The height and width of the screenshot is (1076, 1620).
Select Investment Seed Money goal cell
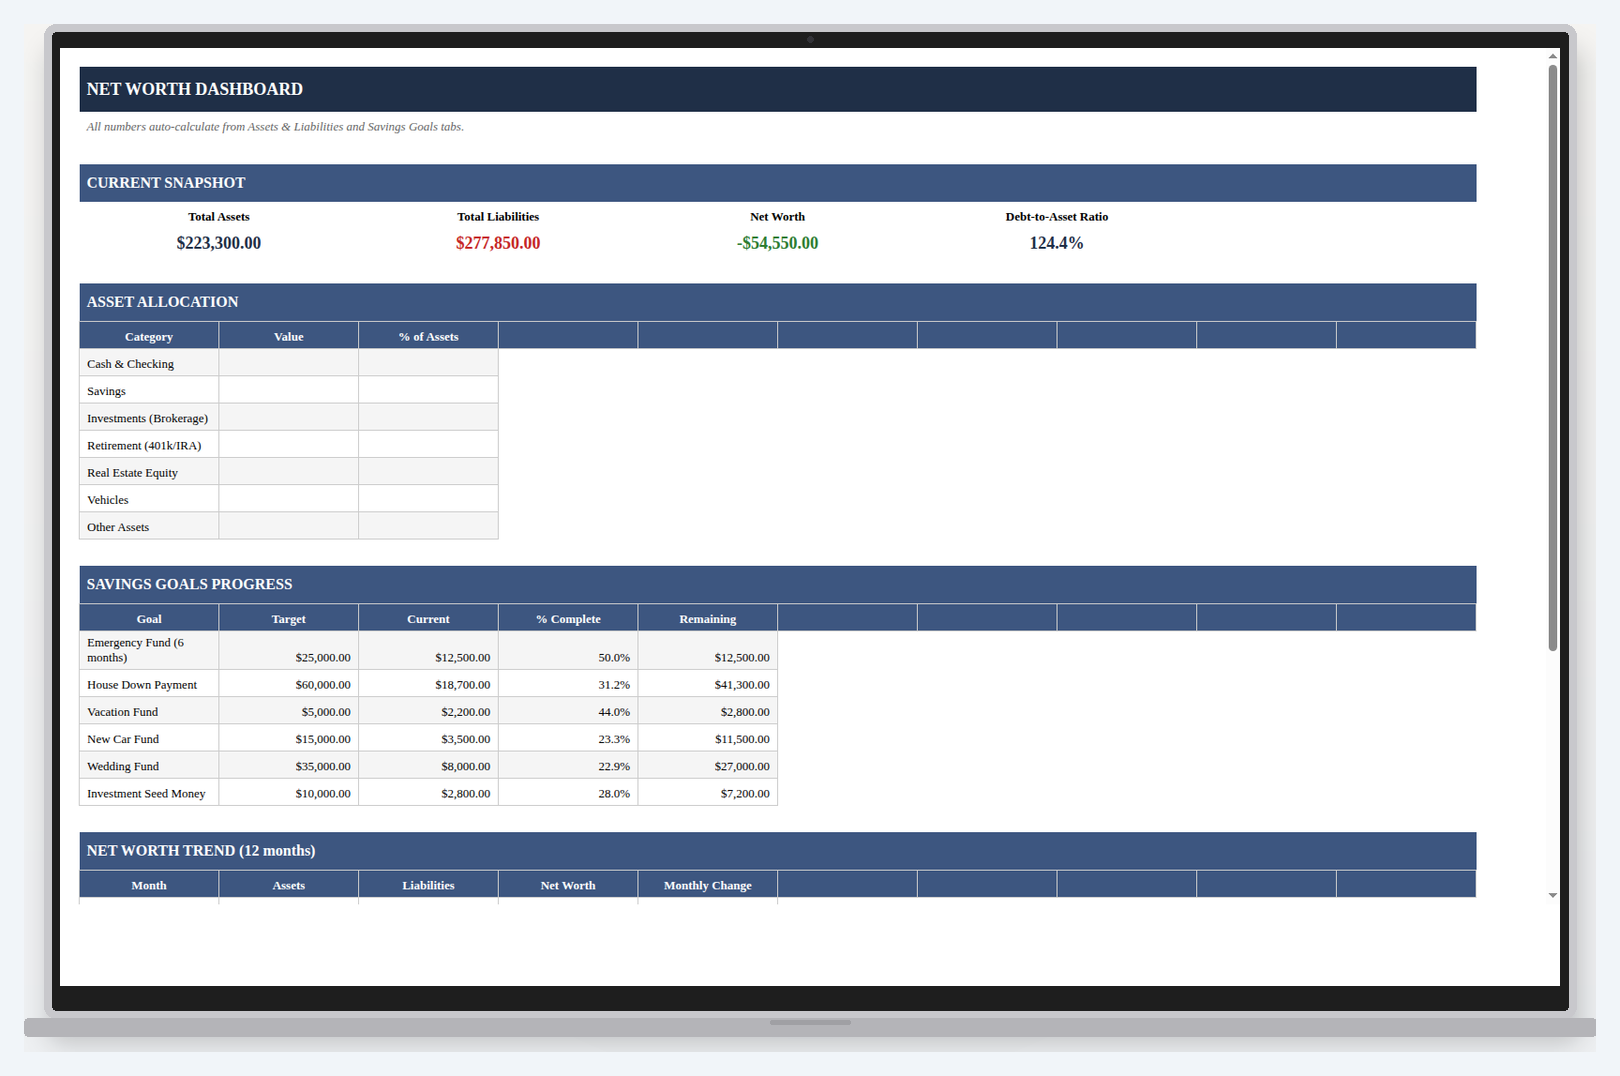tap(149, 792)
